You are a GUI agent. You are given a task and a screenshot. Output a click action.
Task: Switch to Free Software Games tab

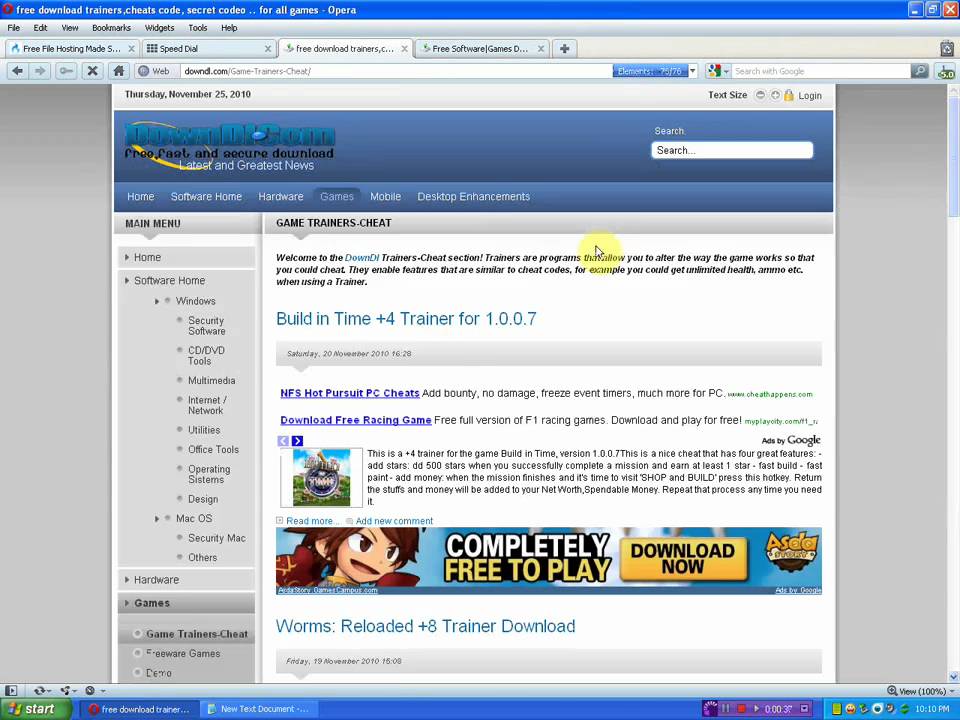point(482,48)
